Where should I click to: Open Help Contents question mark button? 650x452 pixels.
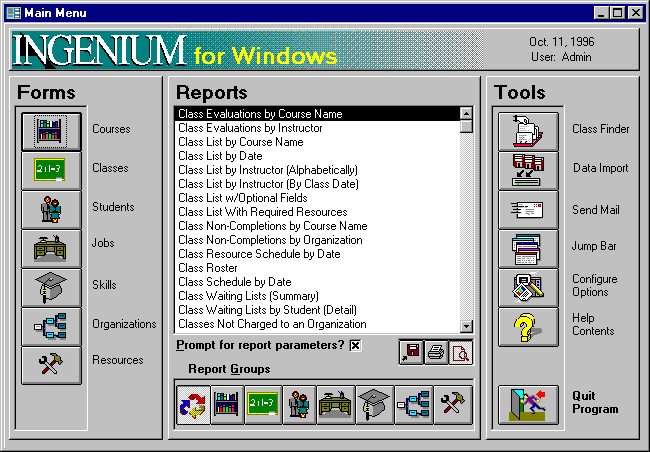pos(528,327)
